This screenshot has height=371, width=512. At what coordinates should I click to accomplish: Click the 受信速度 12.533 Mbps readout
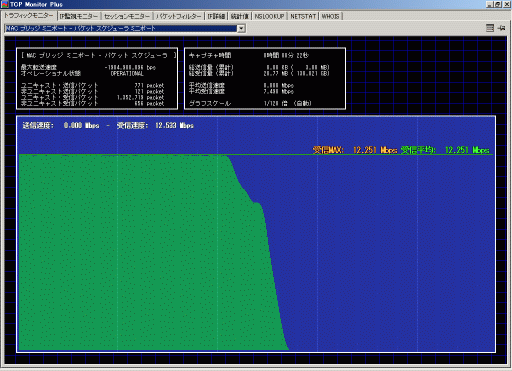(155, 125)
